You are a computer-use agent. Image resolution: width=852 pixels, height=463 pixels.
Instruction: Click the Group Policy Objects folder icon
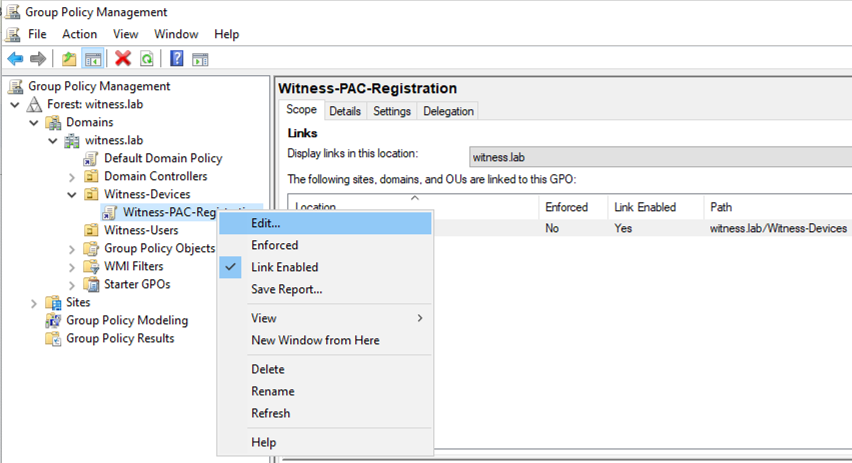(91, 248)
